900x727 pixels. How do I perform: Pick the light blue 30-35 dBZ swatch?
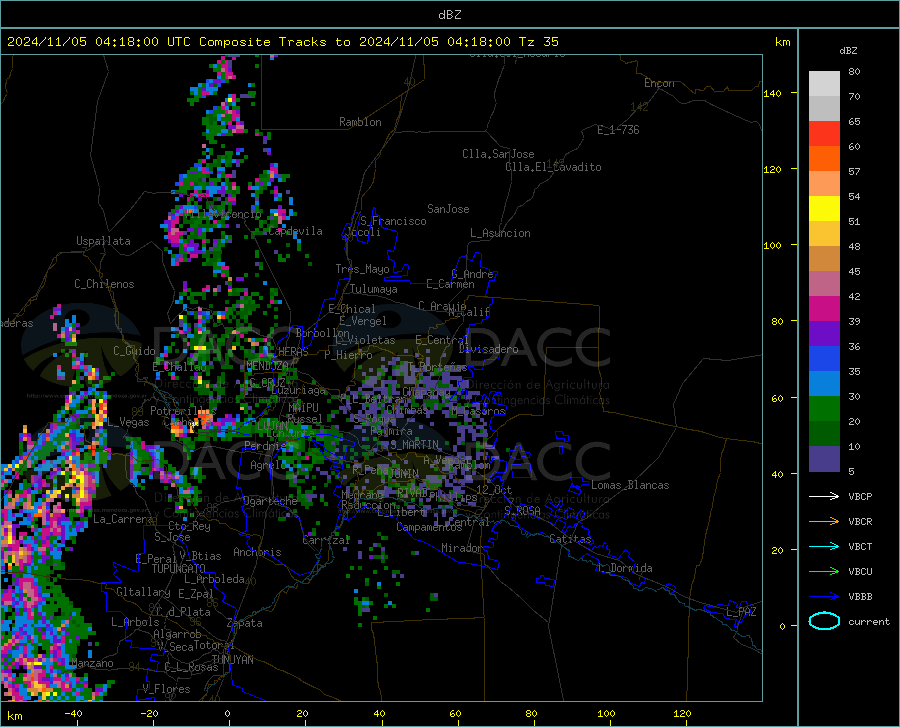point(824,384)
